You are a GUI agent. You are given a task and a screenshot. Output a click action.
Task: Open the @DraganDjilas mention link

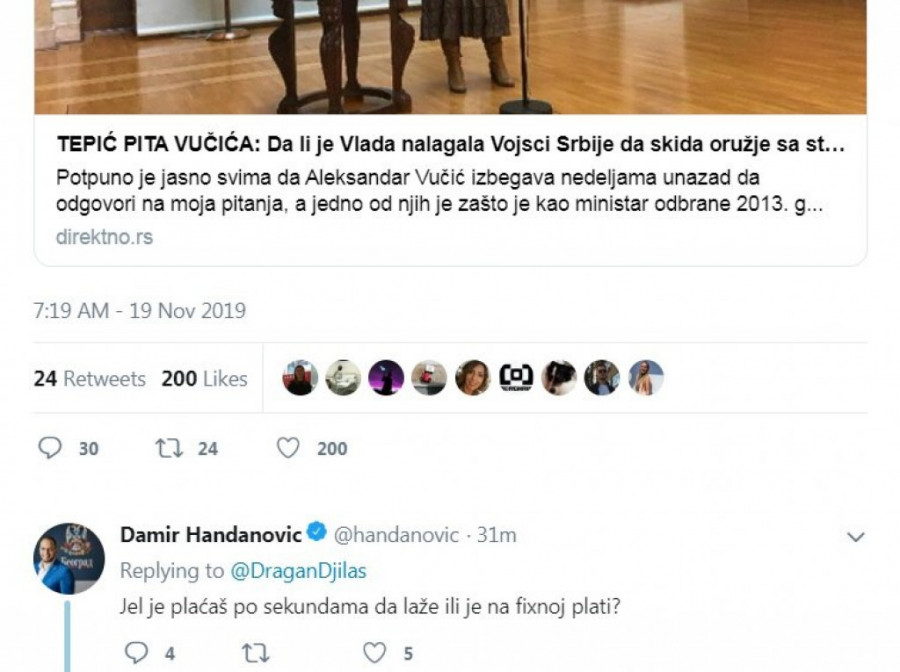coord(298,571)
